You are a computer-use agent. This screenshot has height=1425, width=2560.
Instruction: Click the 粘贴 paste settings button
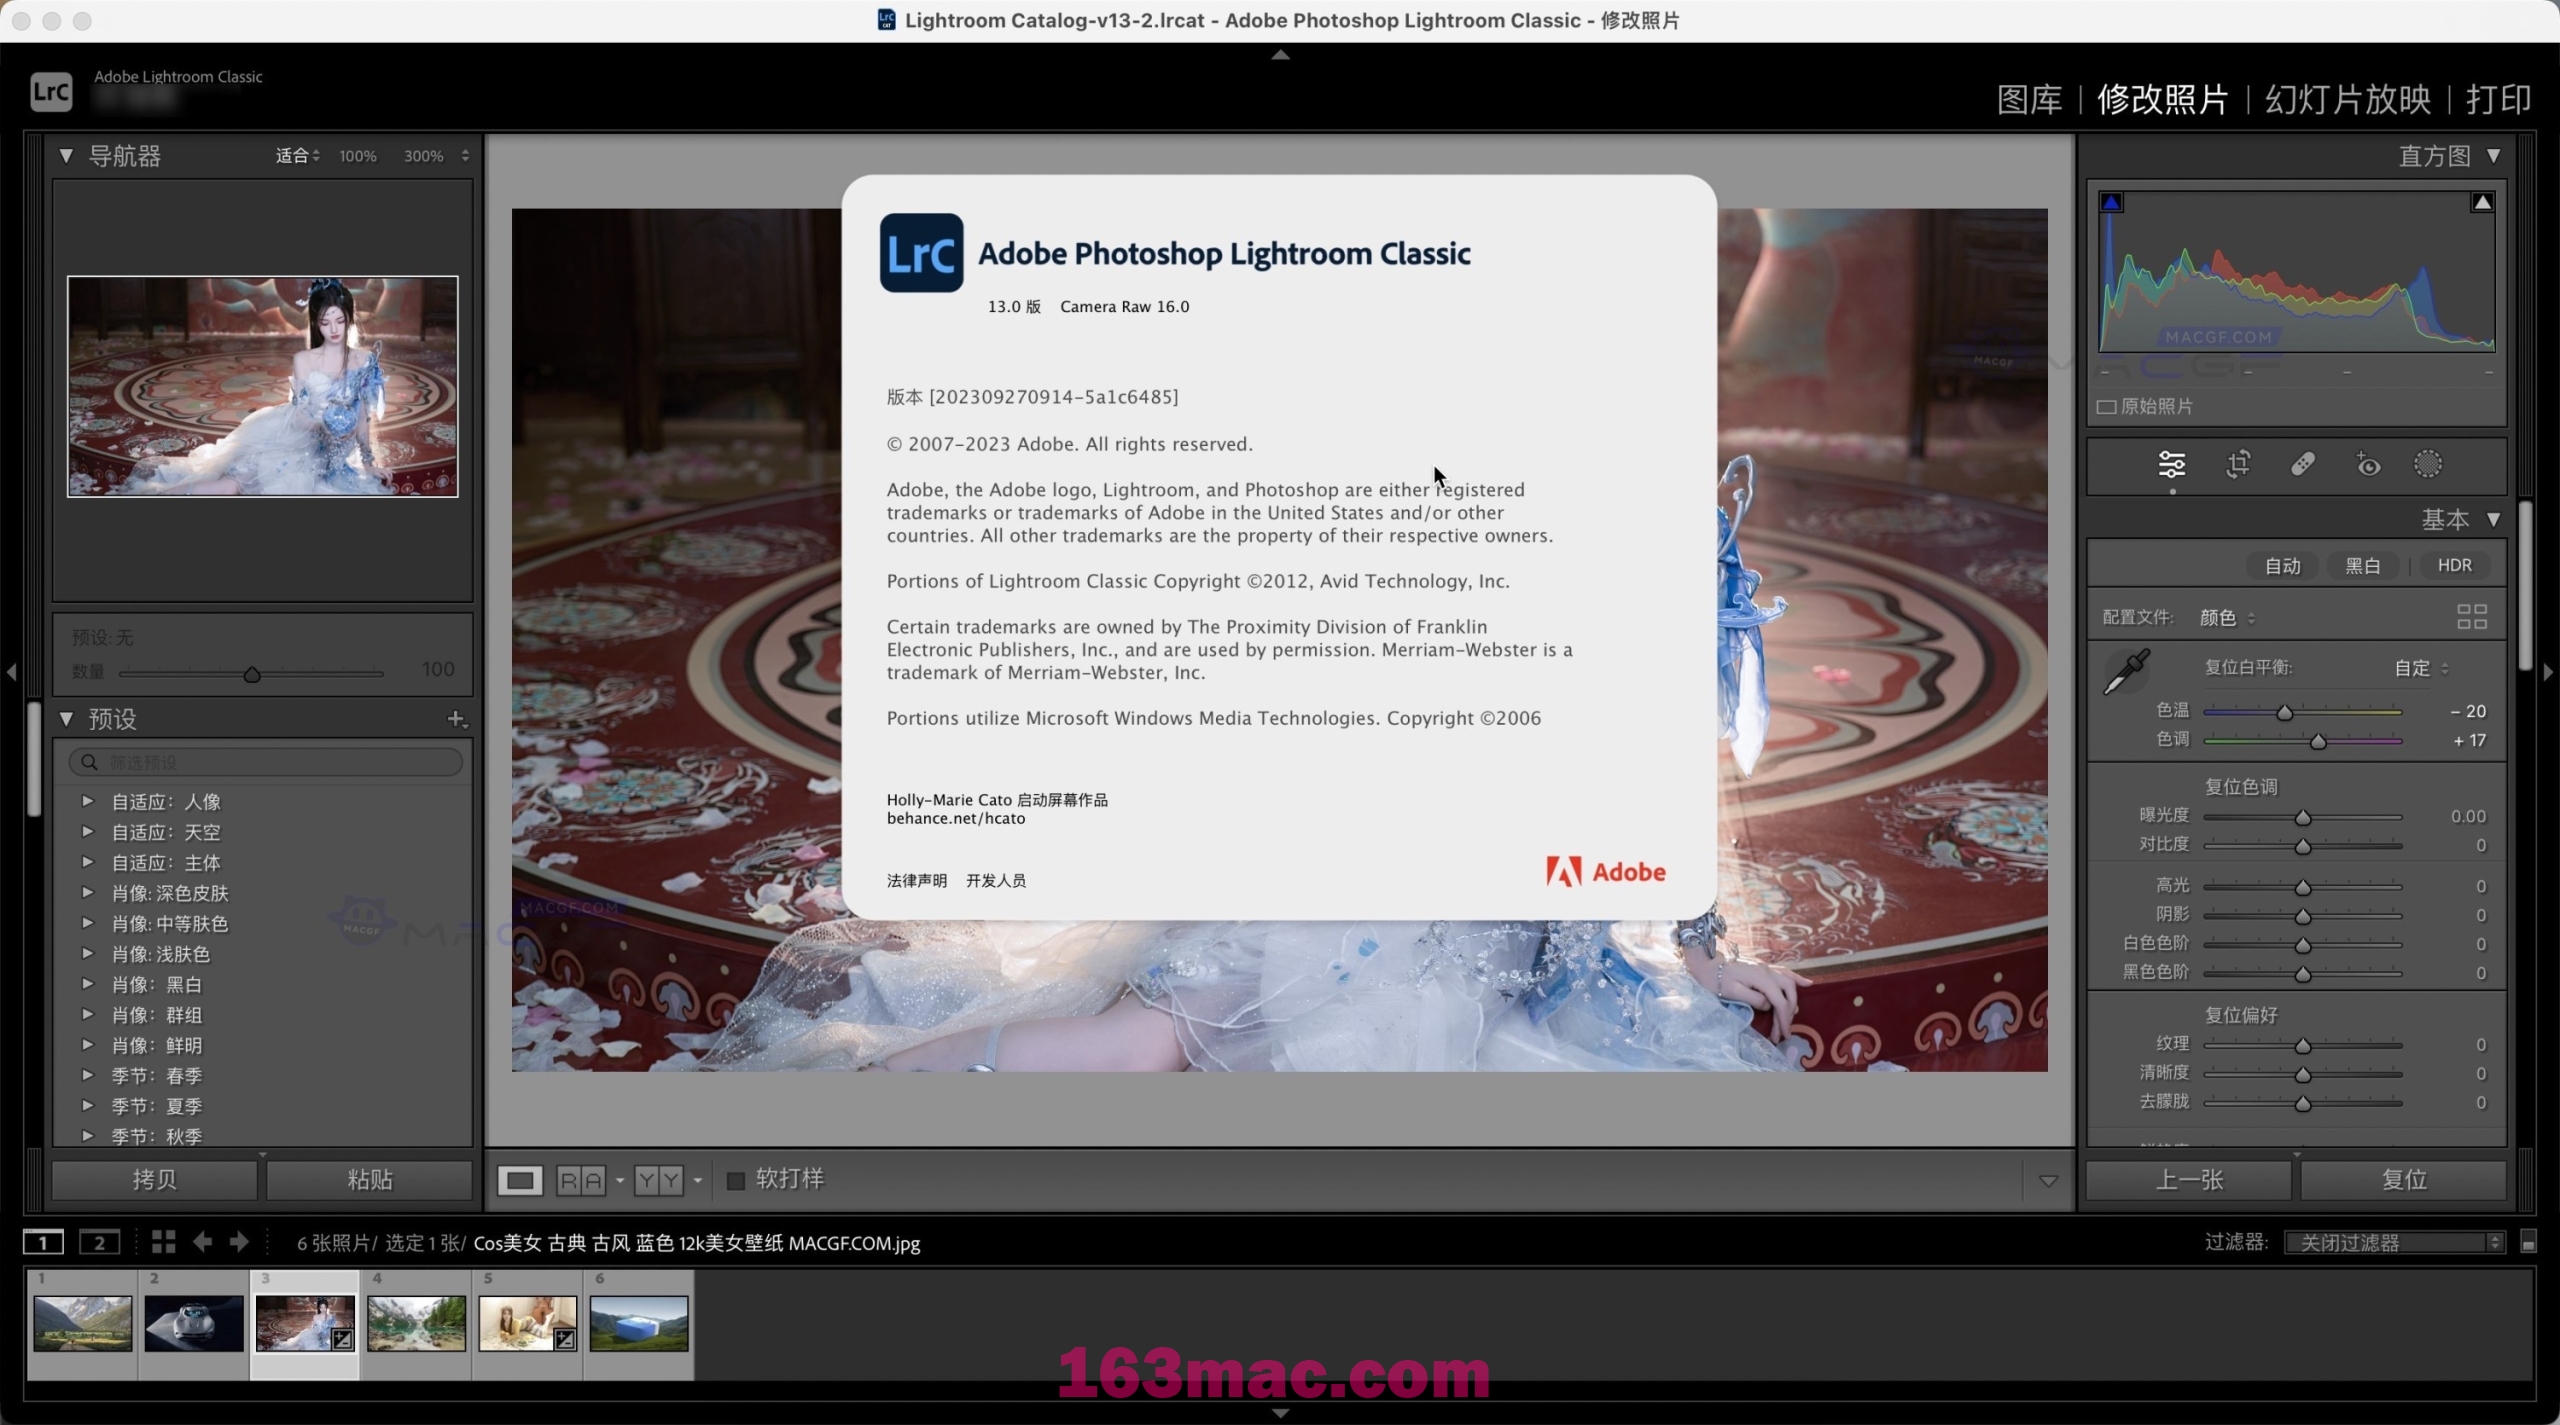[369, 1180]
